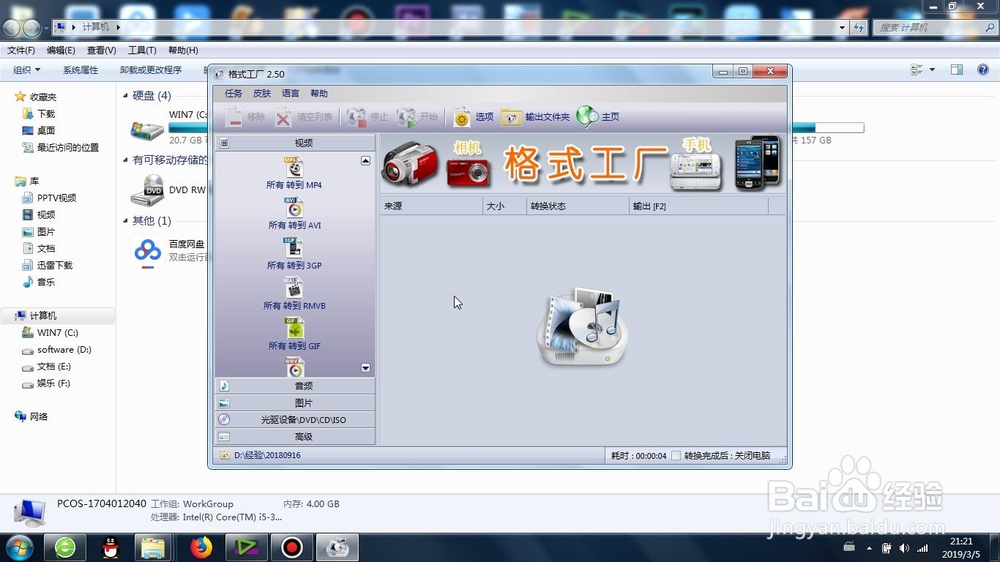Click the Output [F2] column header
The image size is (1000, 562).
coord(699,206)
